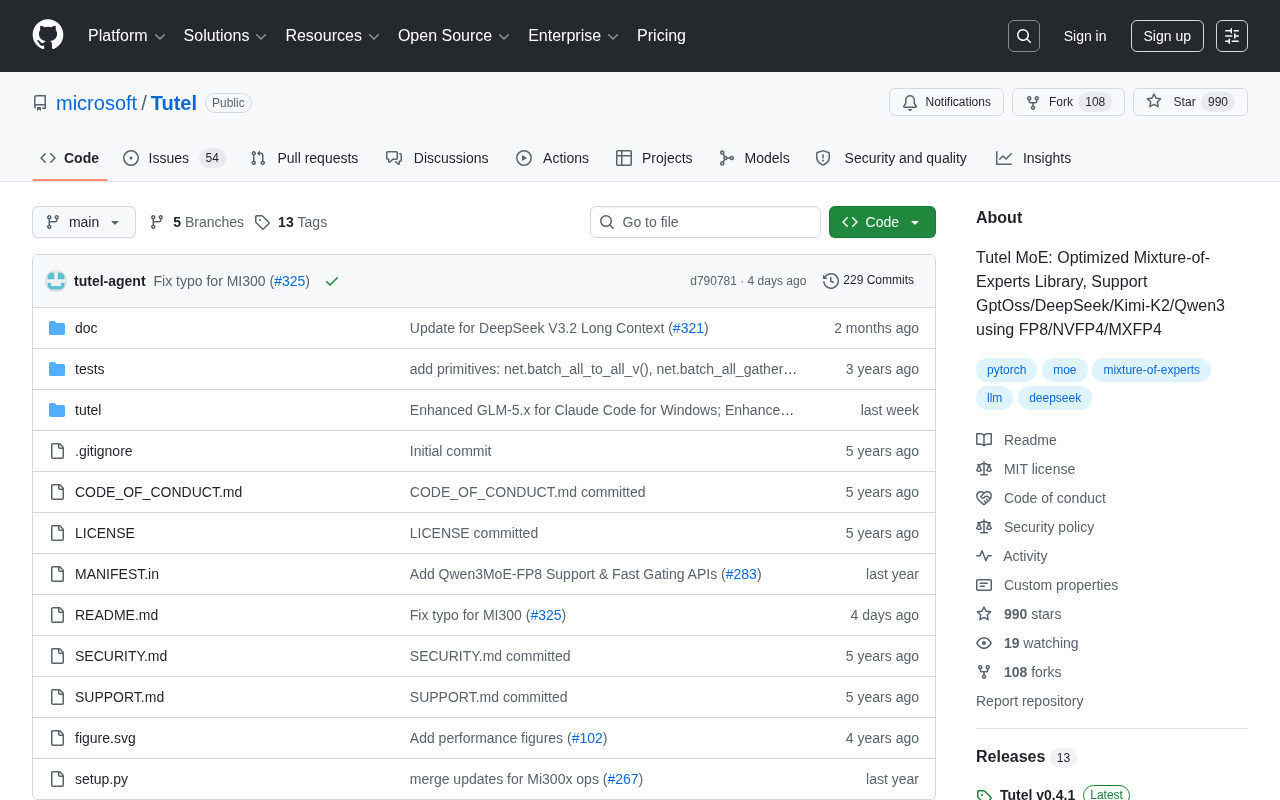
Task: Click the doc folder icon
Action: click(57, 328)
